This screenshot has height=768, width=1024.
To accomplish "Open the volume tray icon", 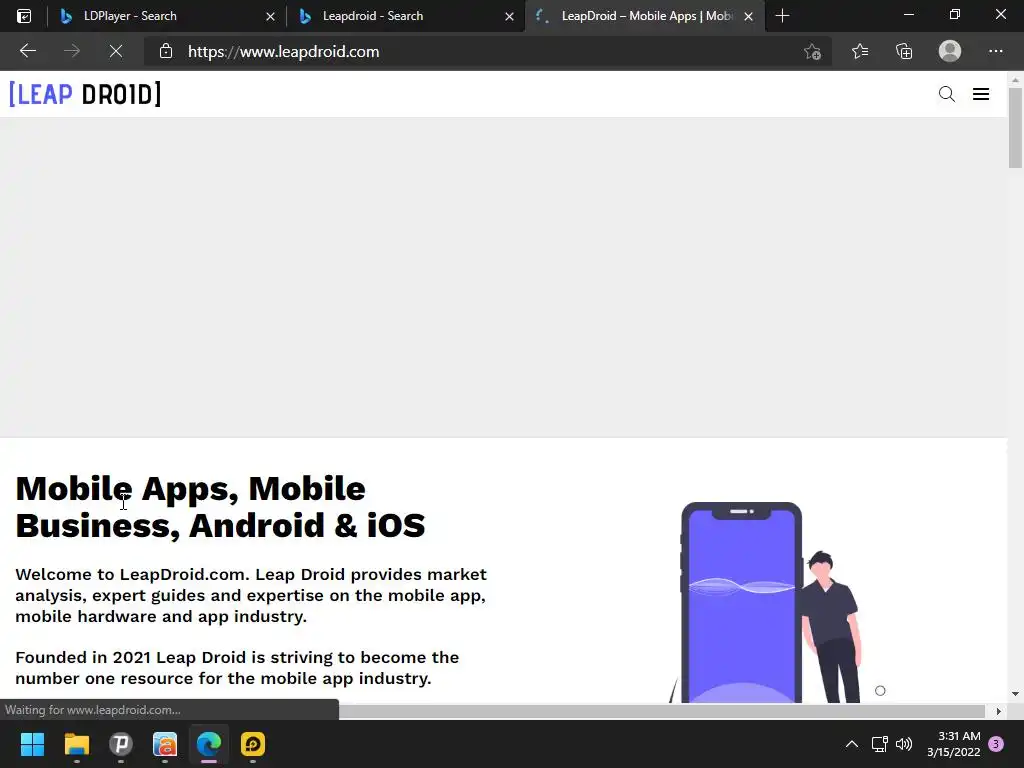I will [x=904, y=744].
